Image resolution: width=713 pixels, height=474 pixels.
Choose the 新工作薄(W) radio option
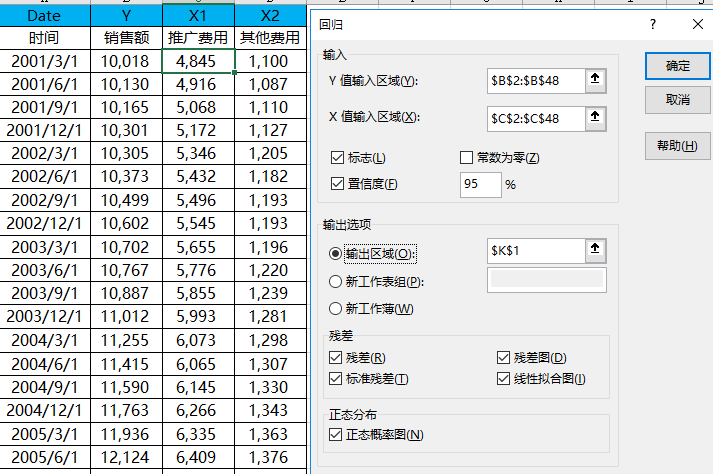(x=335, y=309)
